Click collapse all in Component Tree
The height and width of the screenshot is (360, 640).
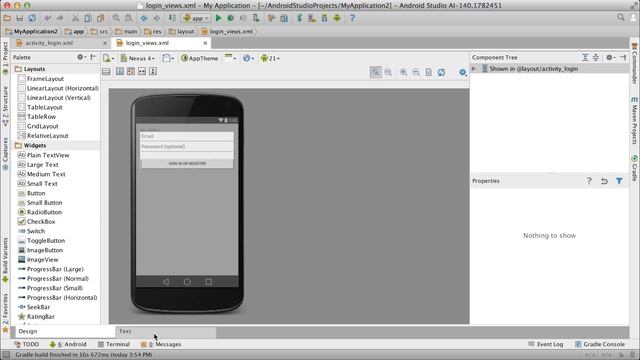[596, 58]
